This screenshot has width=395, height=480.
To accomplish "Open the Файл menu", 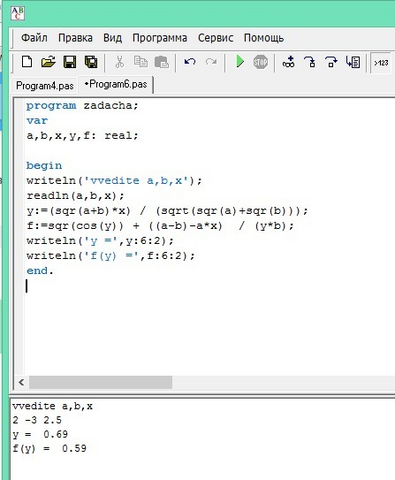I will tap(34, 38).
